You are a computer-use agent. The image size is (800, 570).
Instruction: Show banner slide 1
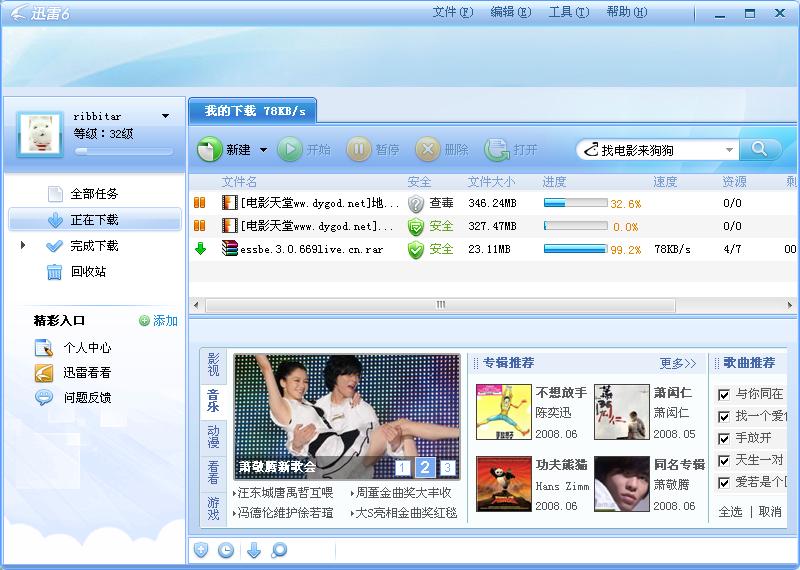point(403,467)
